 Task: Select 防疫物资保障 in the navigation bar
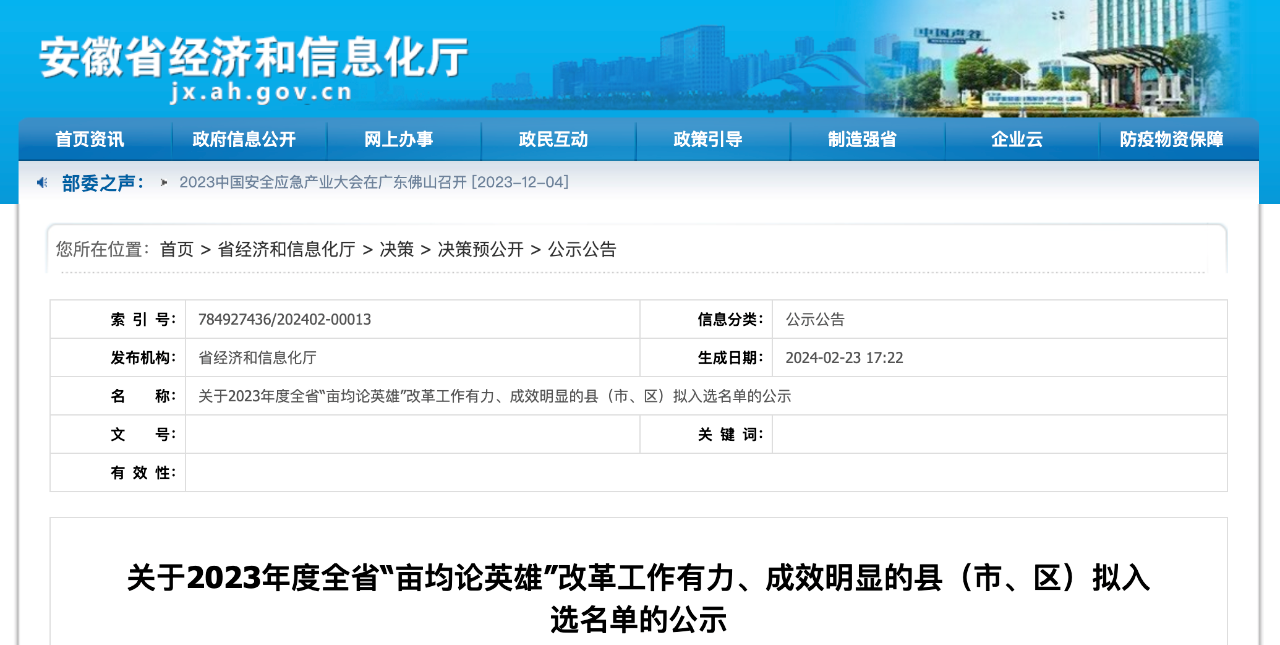1171,140
